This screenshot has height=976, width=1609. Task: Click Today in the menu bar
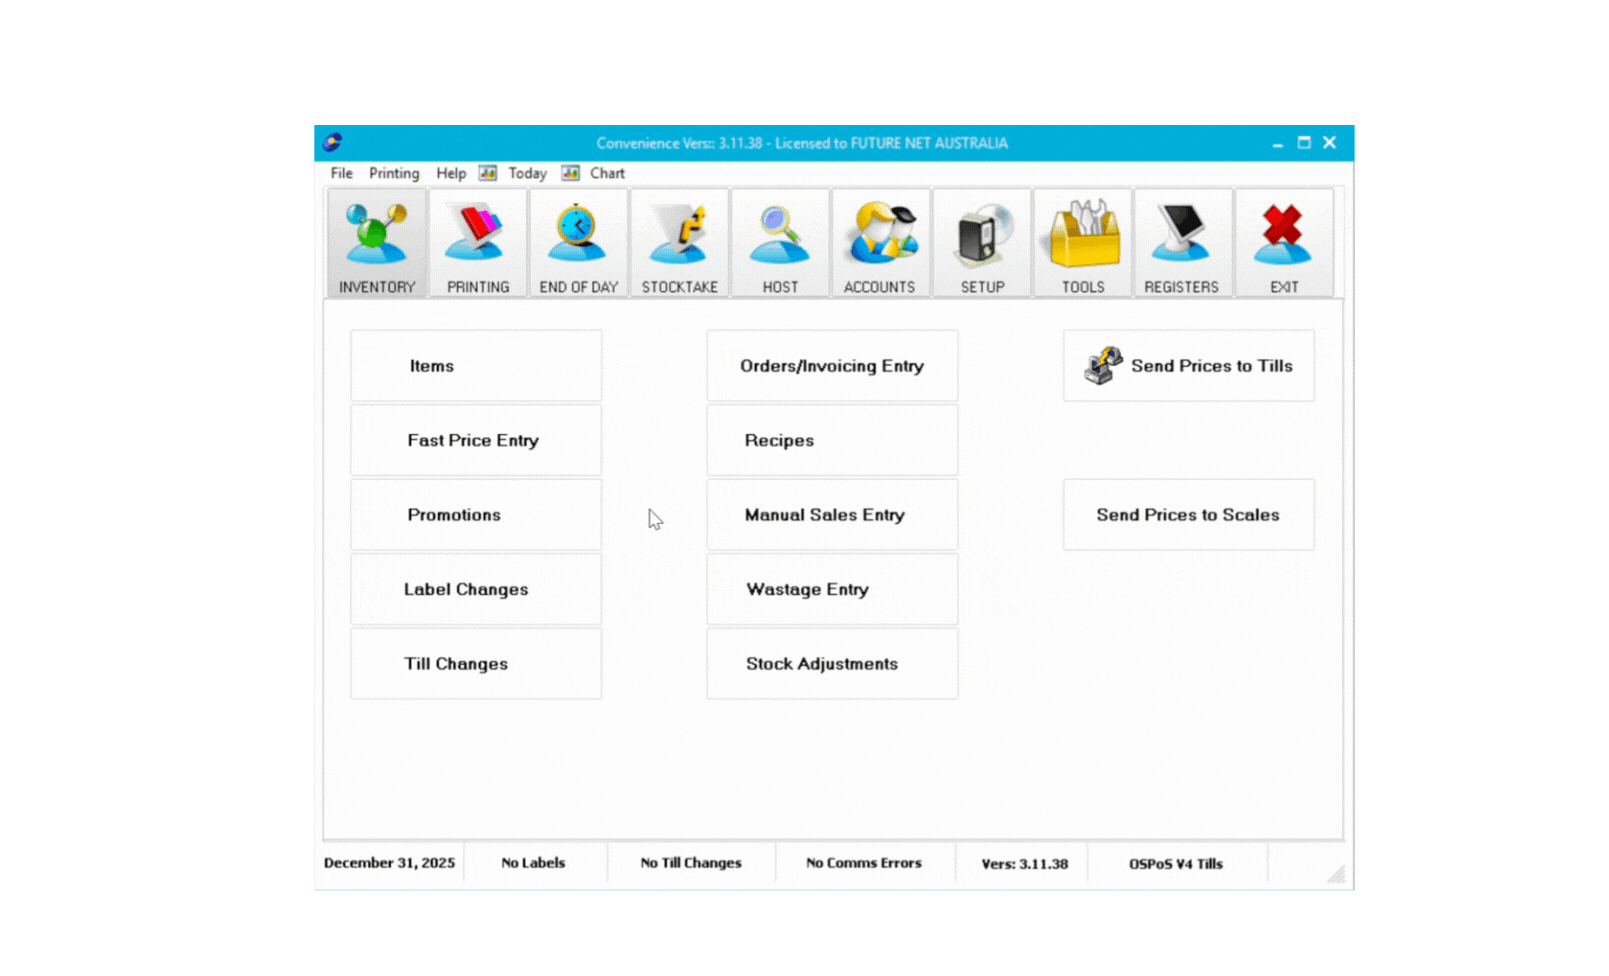[527, 173]
